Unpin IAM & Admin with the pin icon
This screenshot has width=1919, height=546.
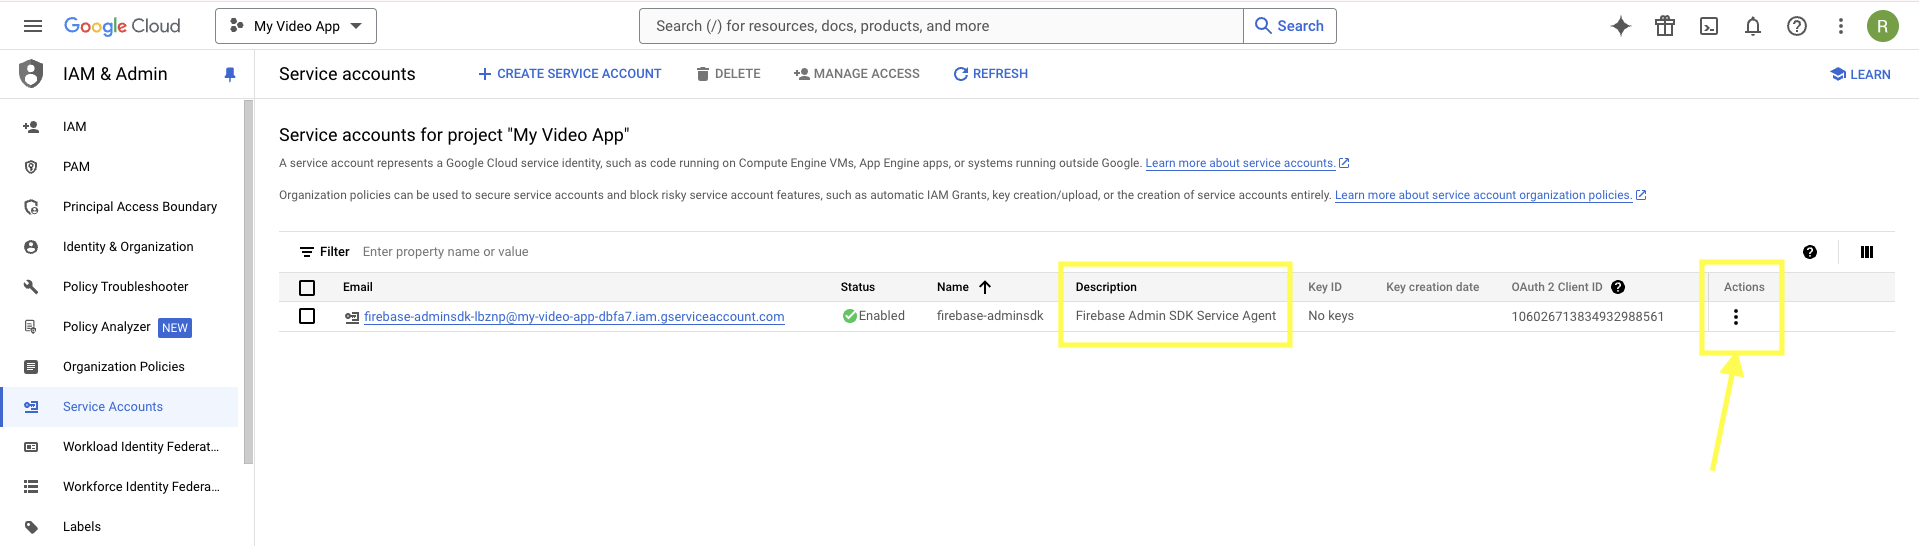(230, 74)
